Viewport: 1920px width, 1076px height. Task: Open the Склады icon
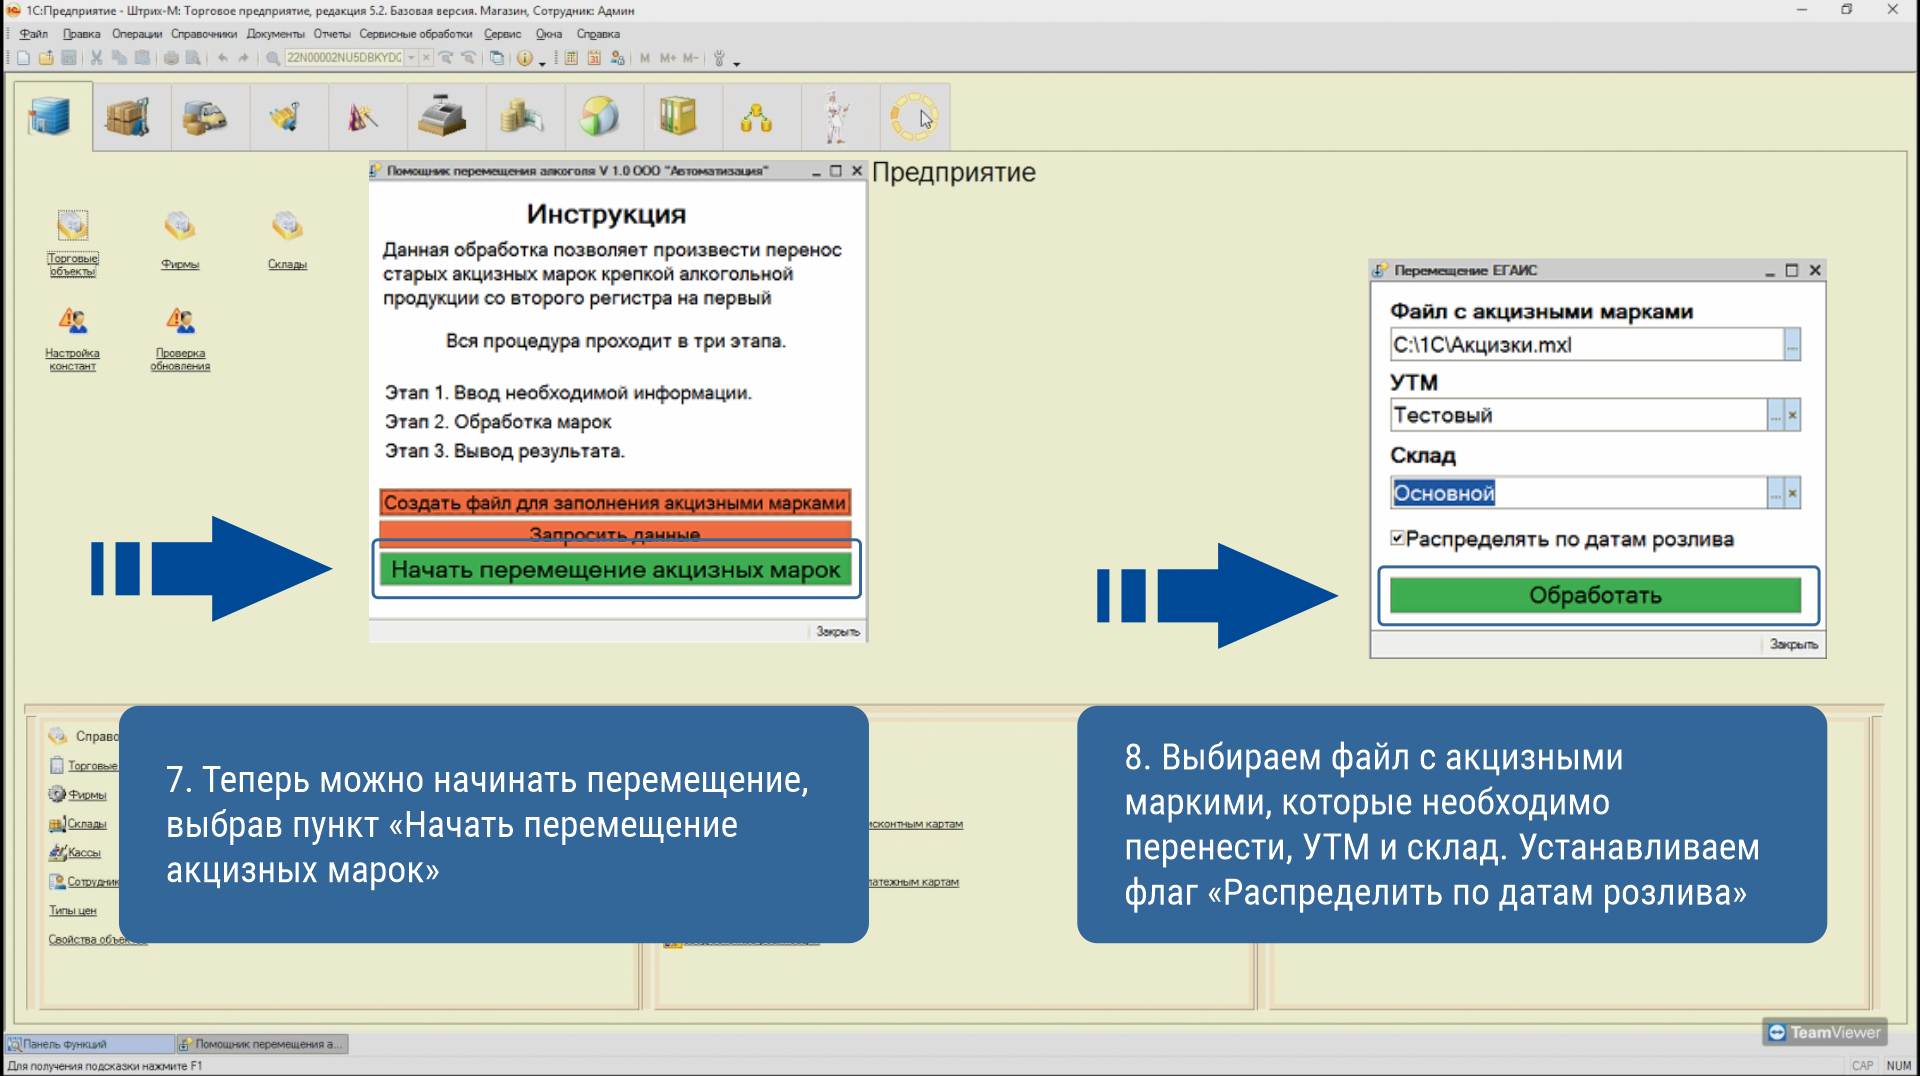pos(287,240)
